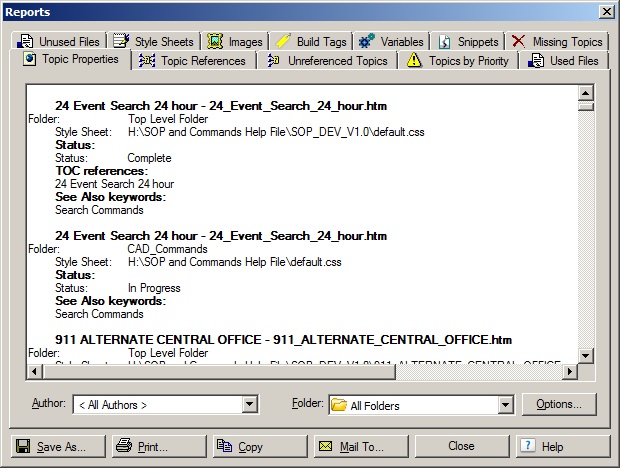Viewport: 620px width, 468px height.
Task: Open the Unused Files tab
Action: point(59,42)
